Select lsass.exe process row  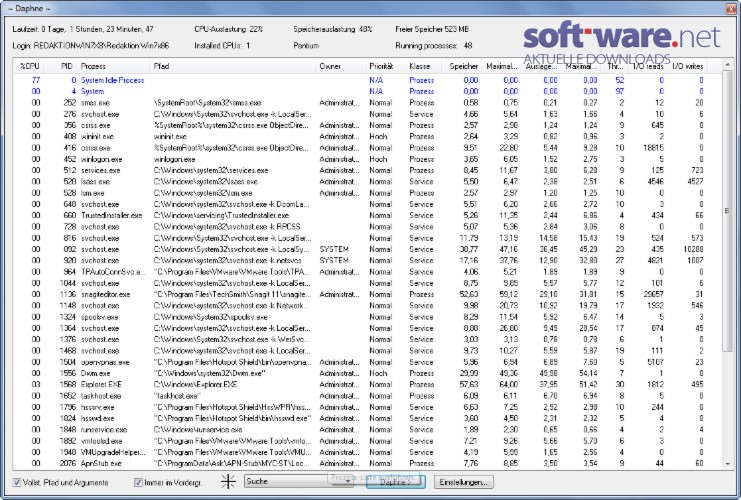coord(362,181)
